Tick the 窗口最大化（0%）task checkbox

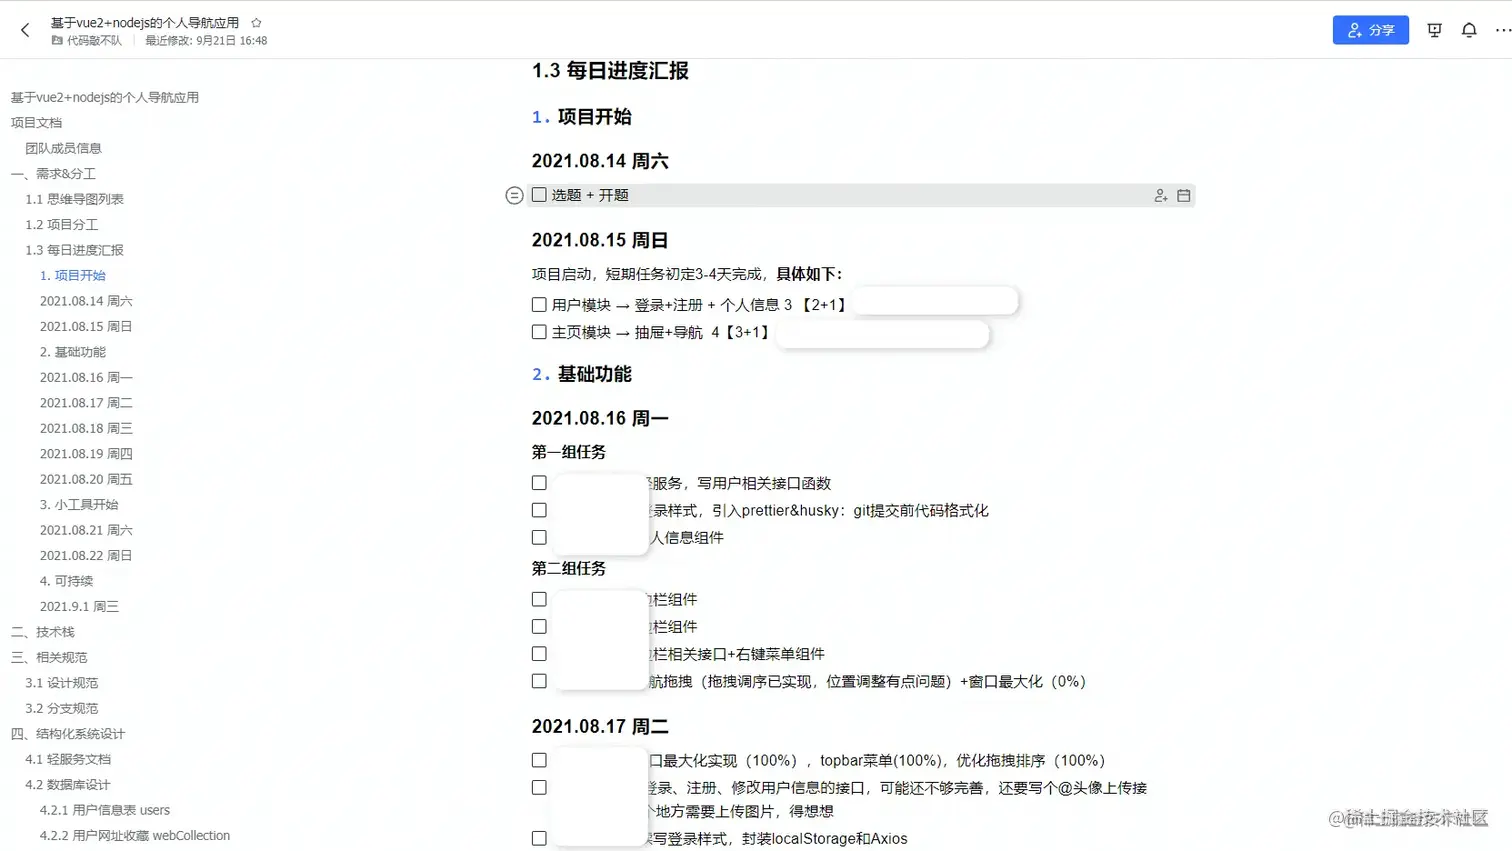(539, 681)
